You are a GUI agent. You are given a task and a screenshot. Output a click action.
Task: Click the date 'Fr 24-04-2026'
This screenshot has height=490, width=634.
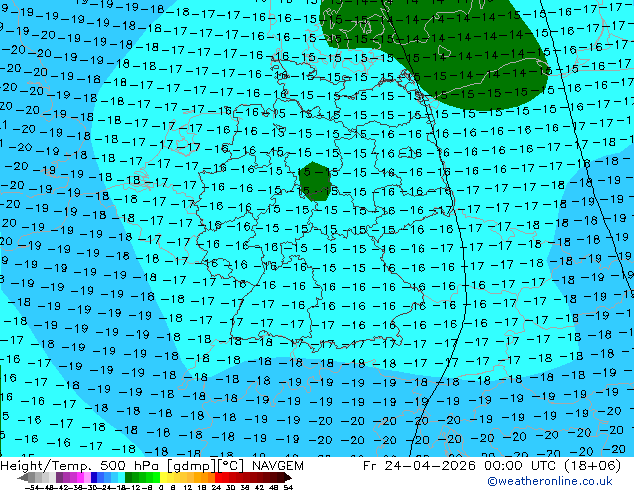point(419,466)
